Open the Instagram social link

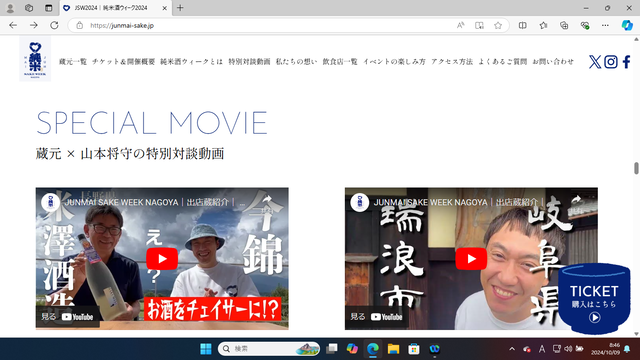tap(611, 62)
